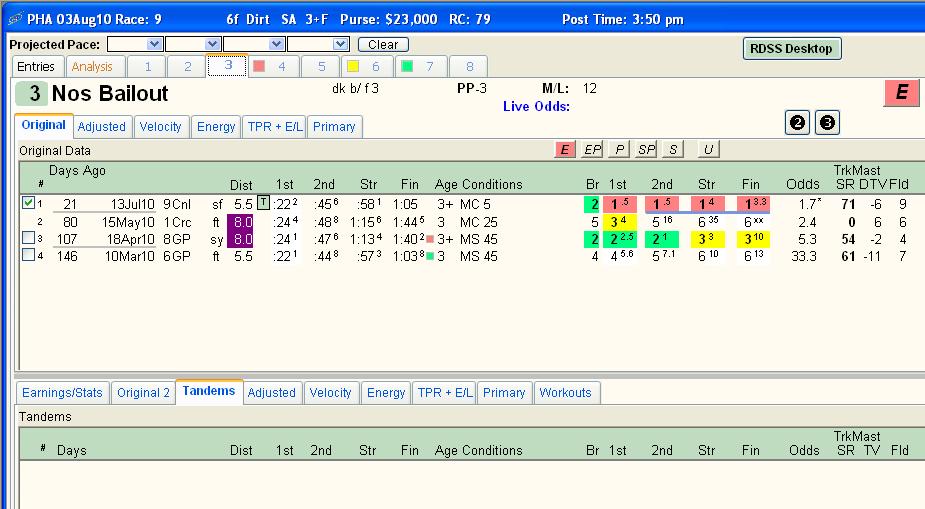
Task: Click the Days Ago column header
Action: click(x=77, y=170)
